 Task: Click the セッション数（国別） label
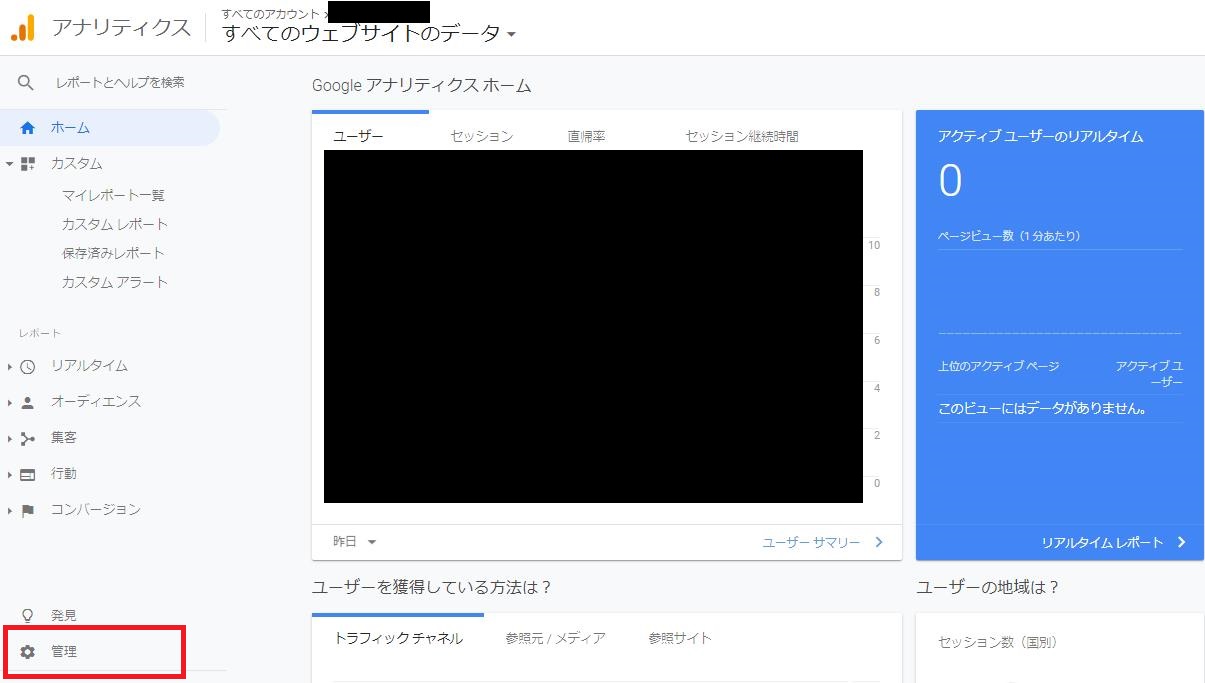pyautogui.click(x=997, y=642)
